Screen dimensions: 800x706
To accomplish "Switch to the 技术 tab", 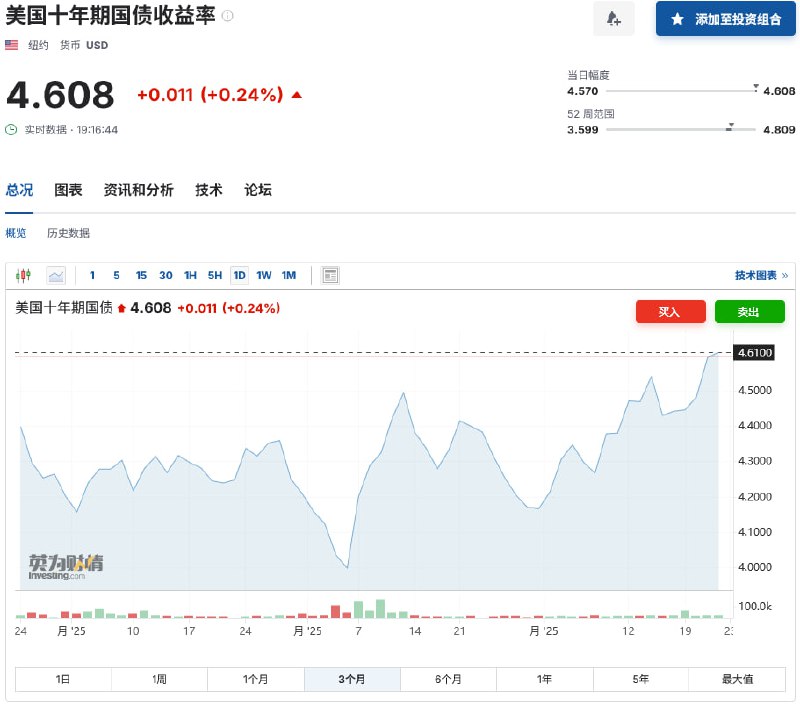I will pos(209,190).
